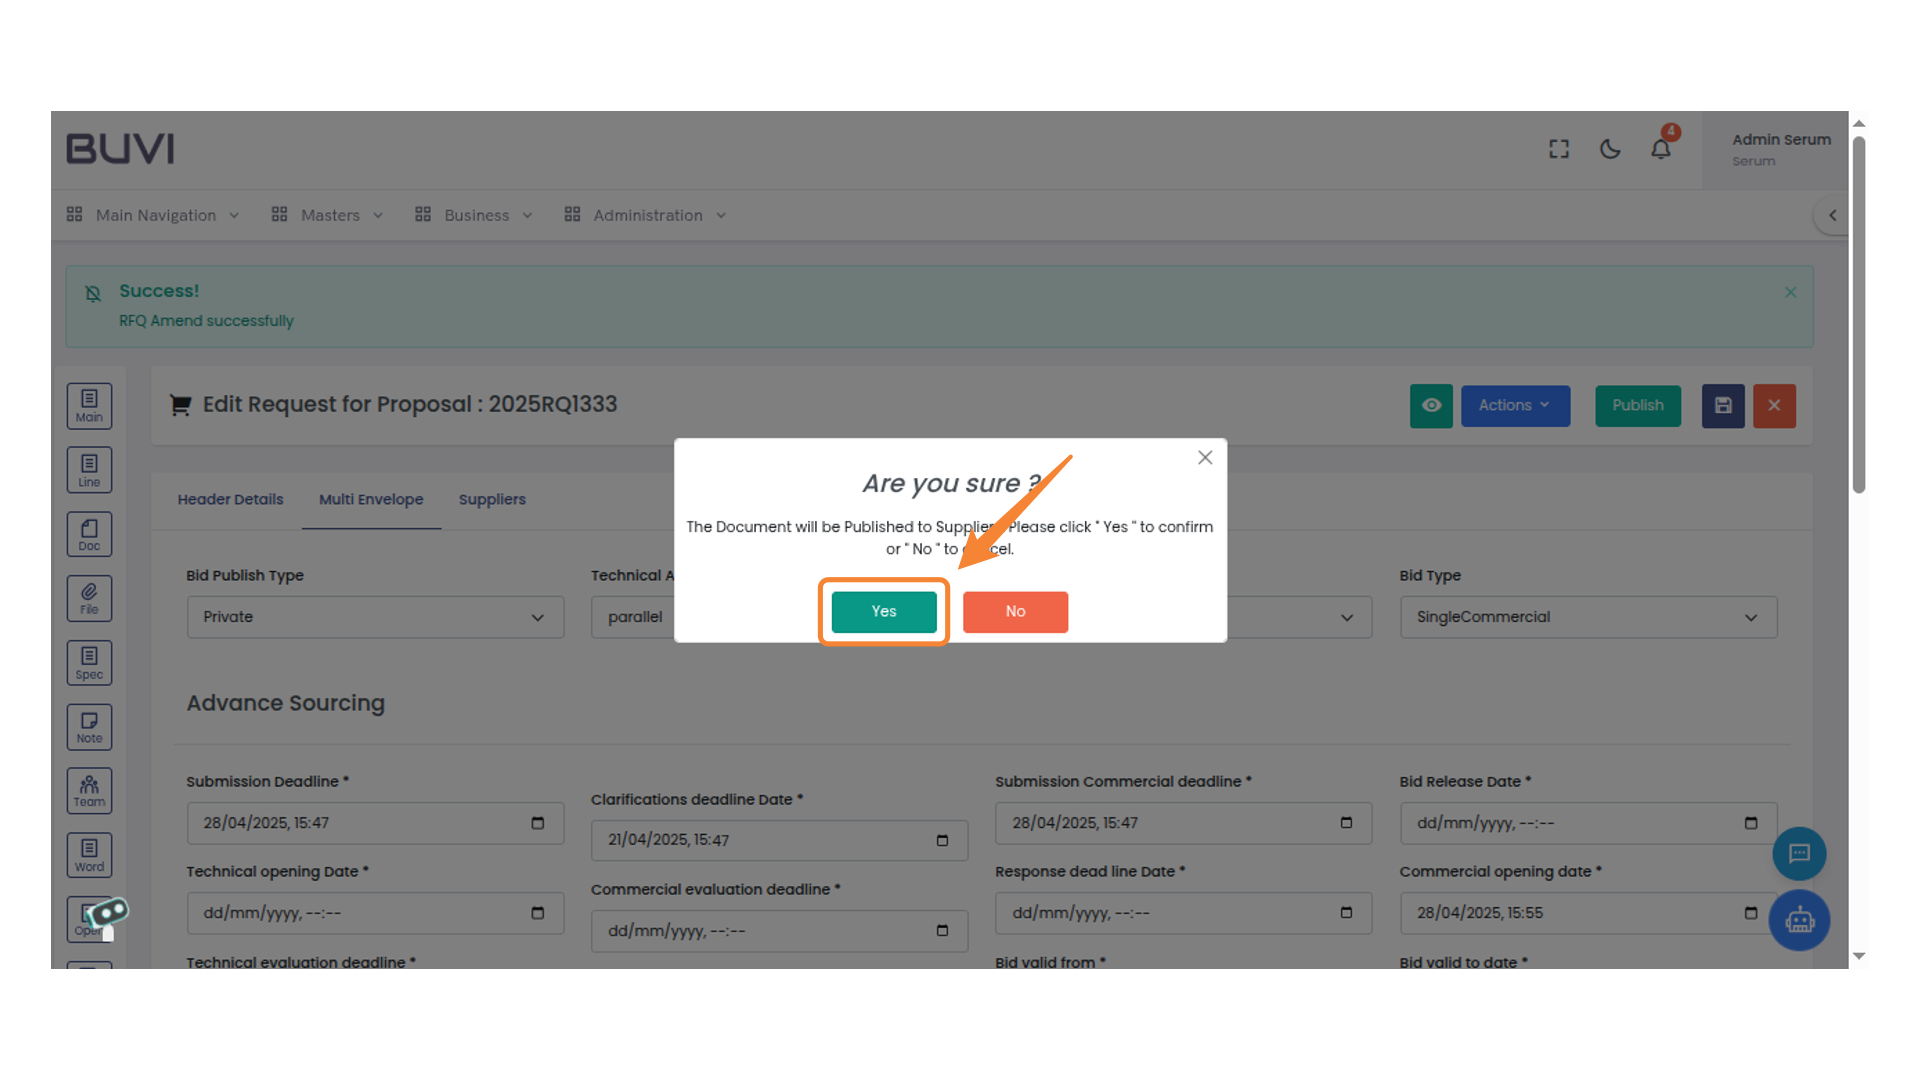
Task: Confirm publish by clicking Yes
Action: coord(883,611)
